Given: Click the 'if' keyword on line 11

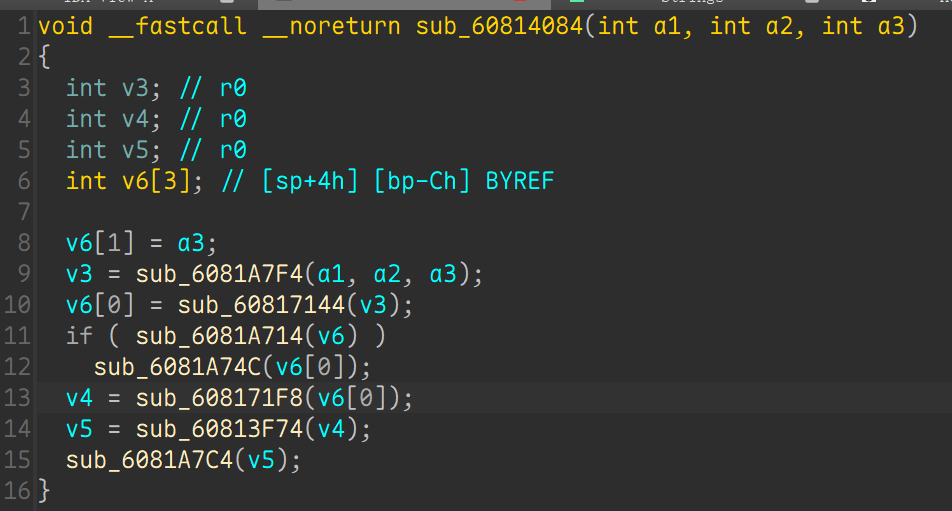Looking at the screenshot, I should (80, 336).
